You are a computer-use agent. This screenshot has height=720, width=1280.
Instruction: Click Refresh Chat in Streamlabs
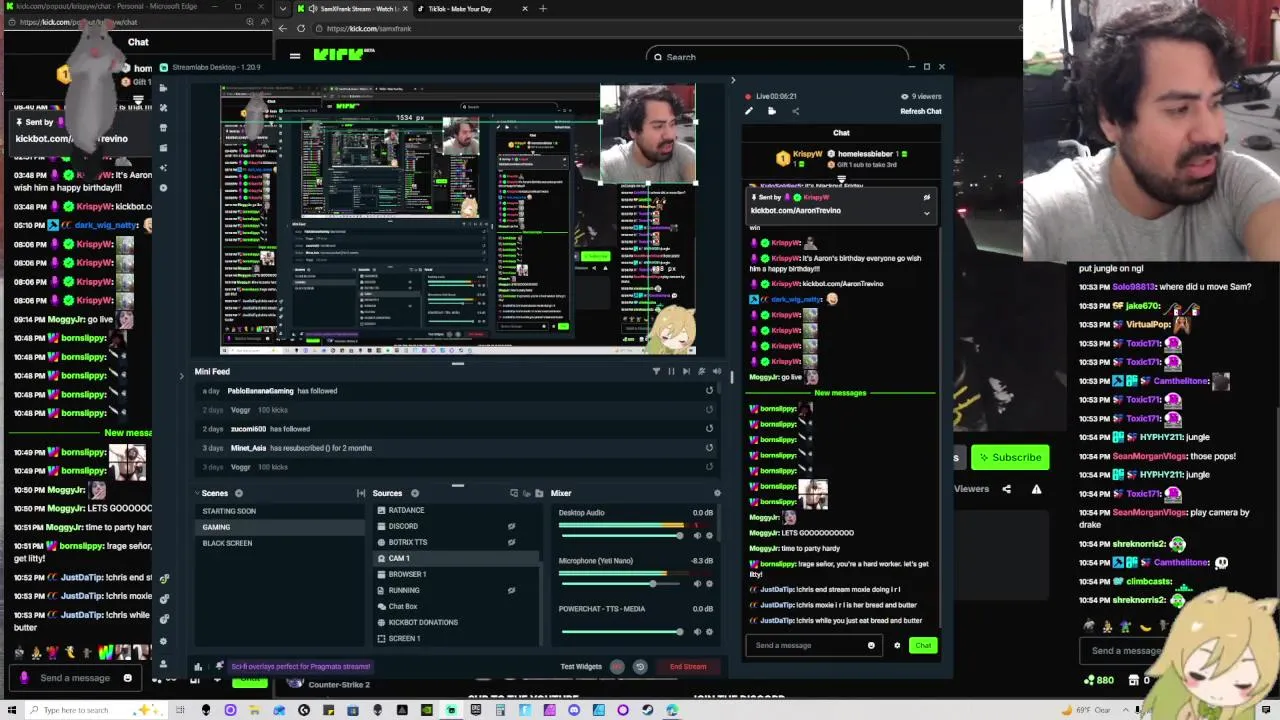coord(920,111)
